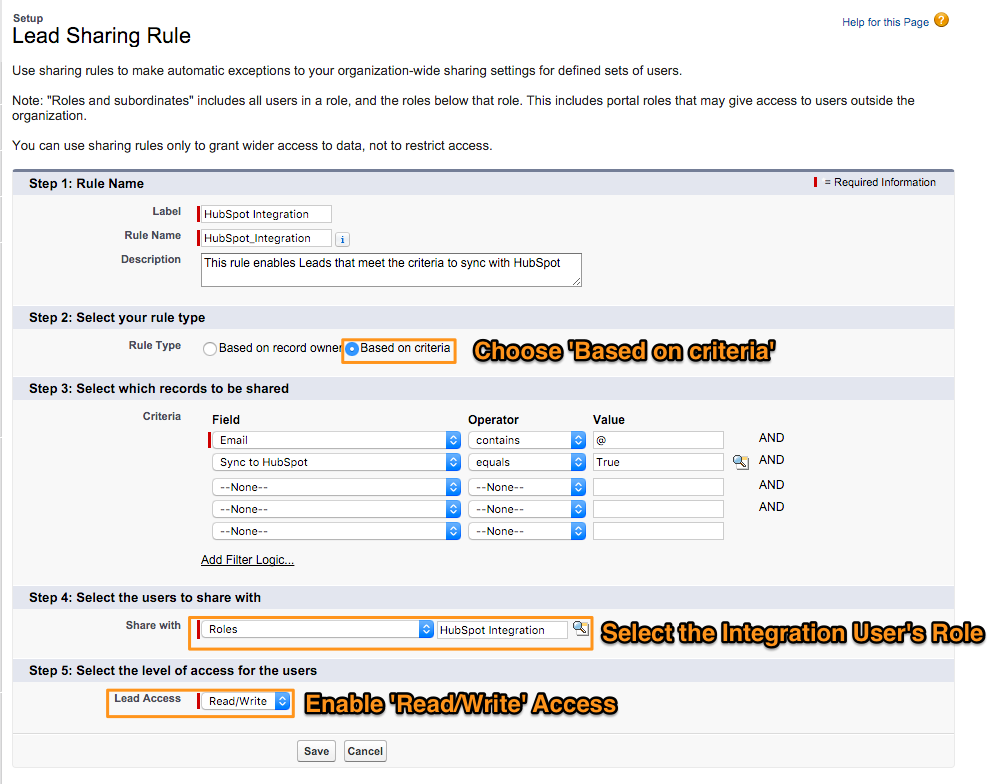Open the 'Add Filter Logic...' link

coord(247,560)
